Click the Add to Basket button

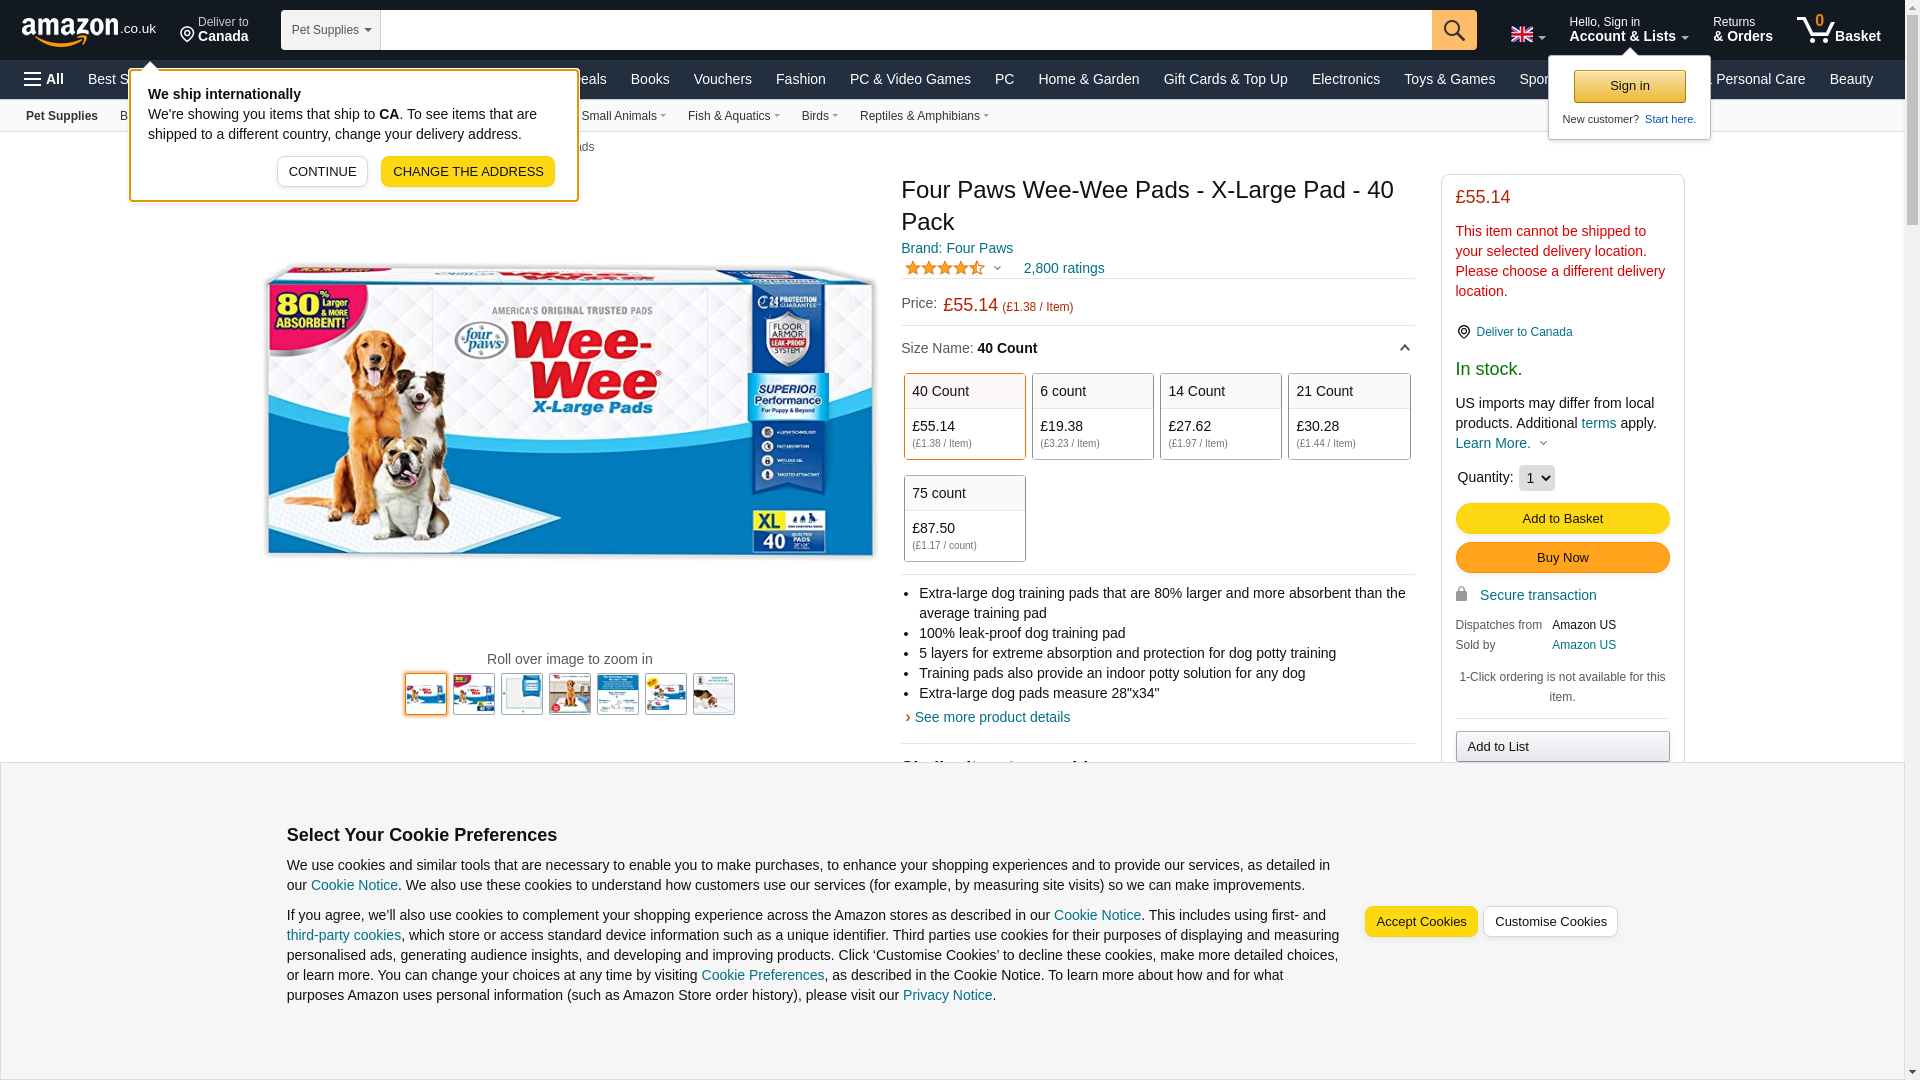point(1562,519)
